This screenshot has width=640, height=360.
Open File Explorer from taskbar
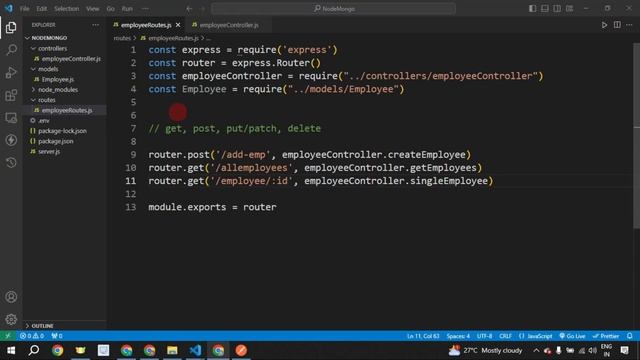172,350
